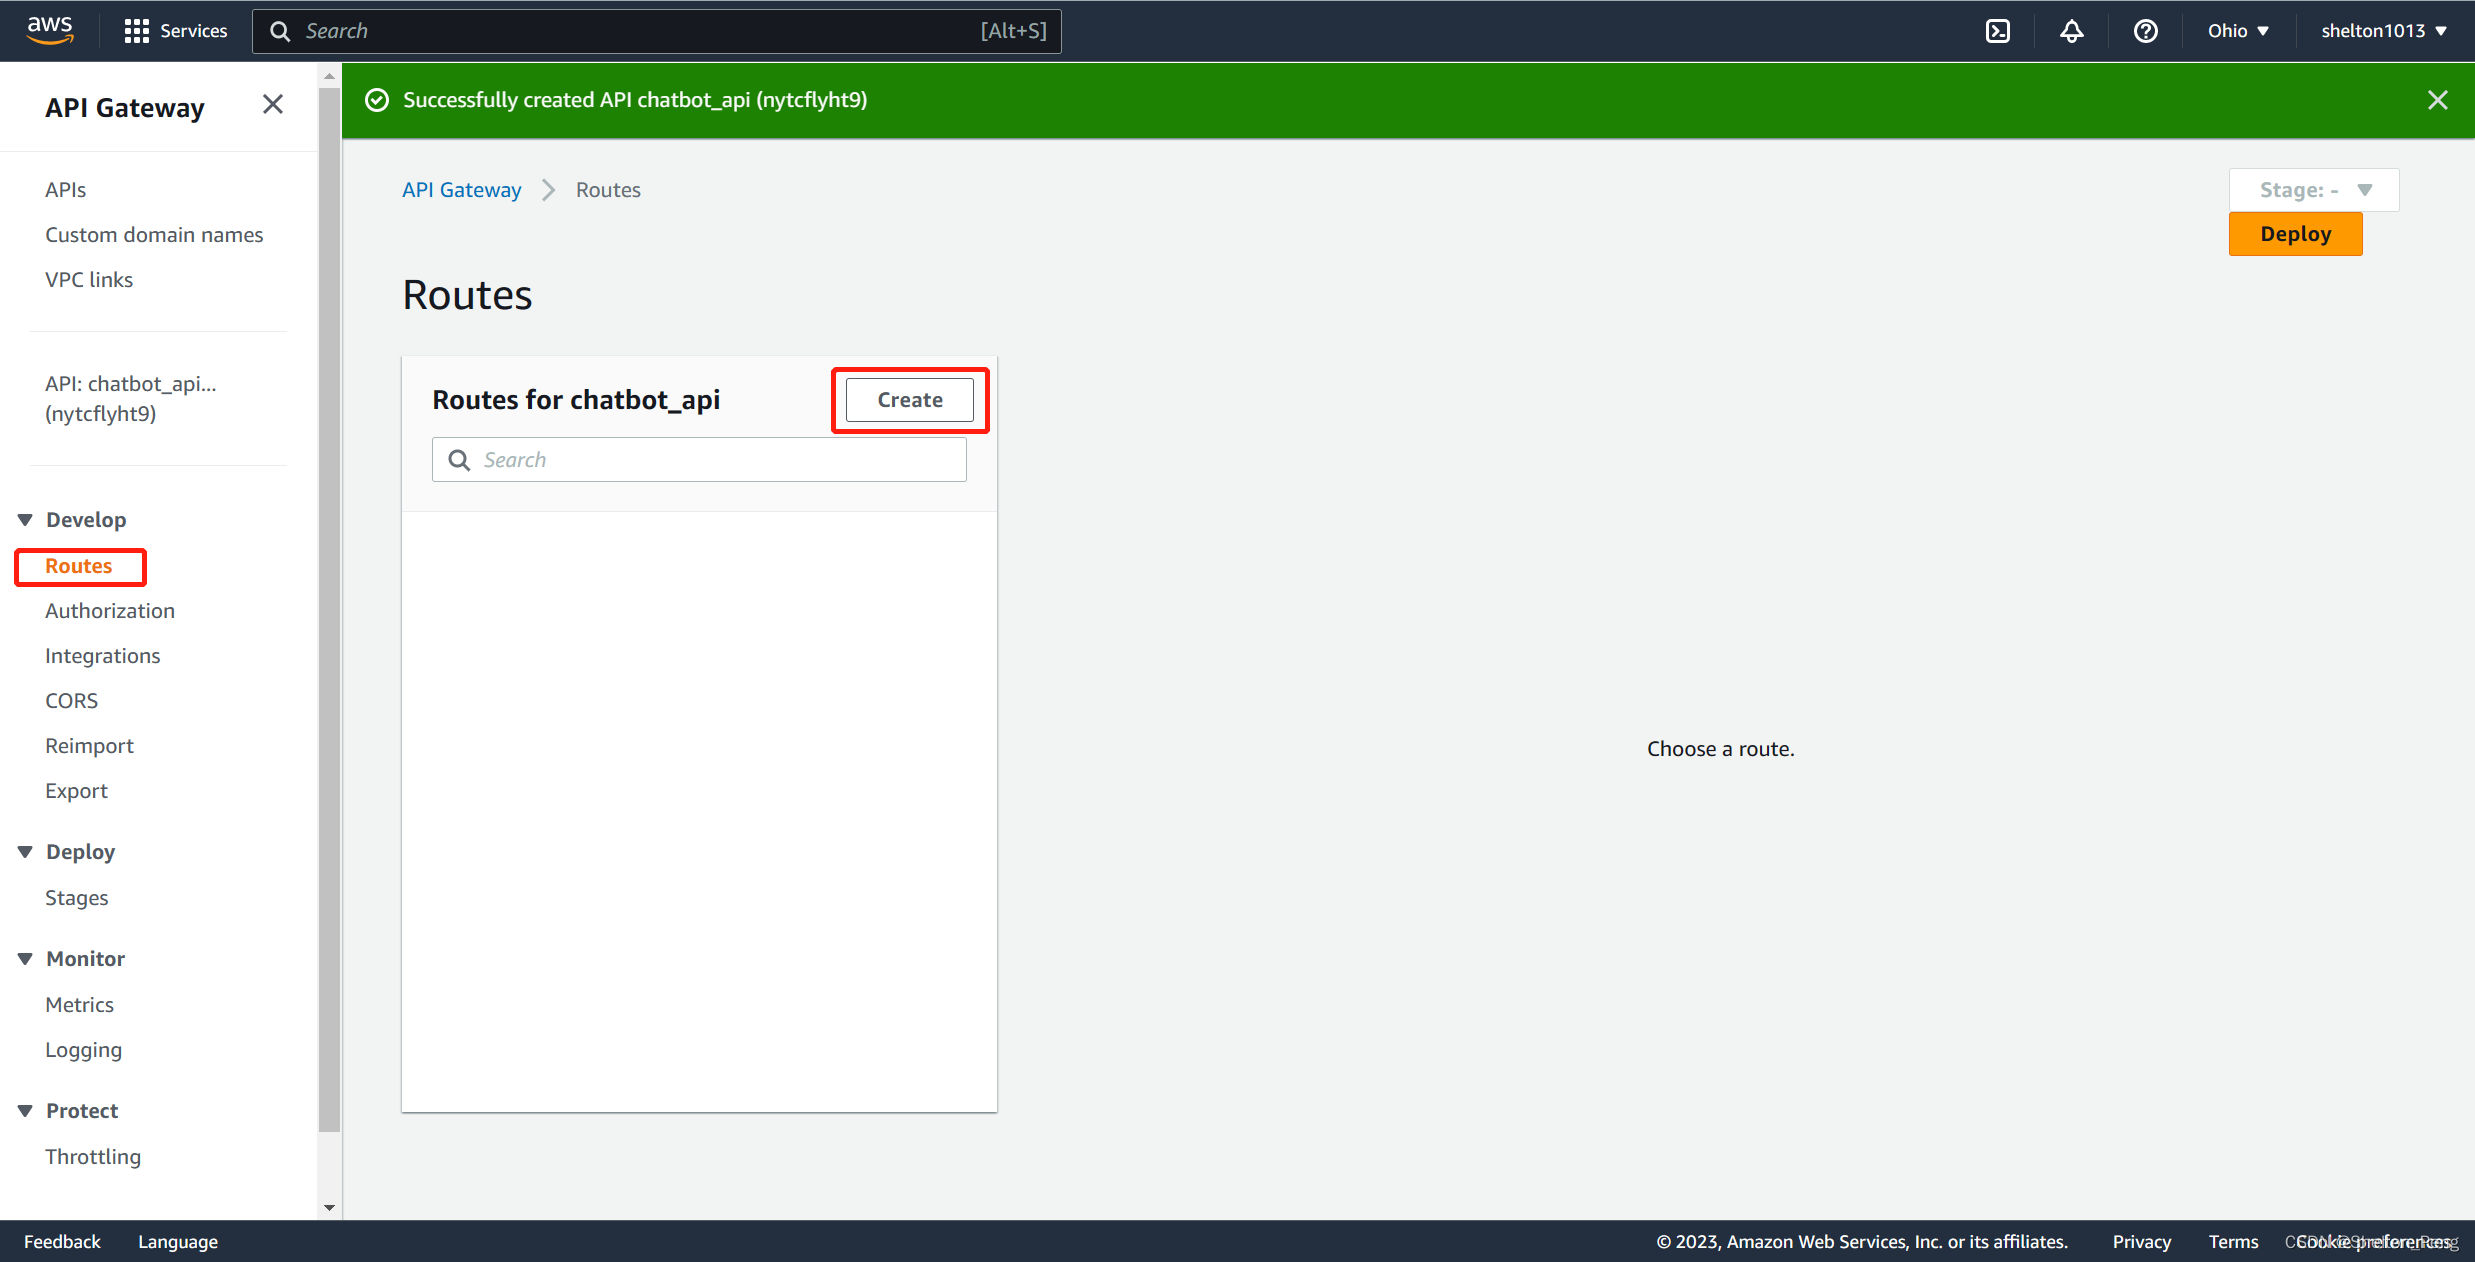Dismiss the green success banner
2475x1262 pixels.
tap(2437, 100)
